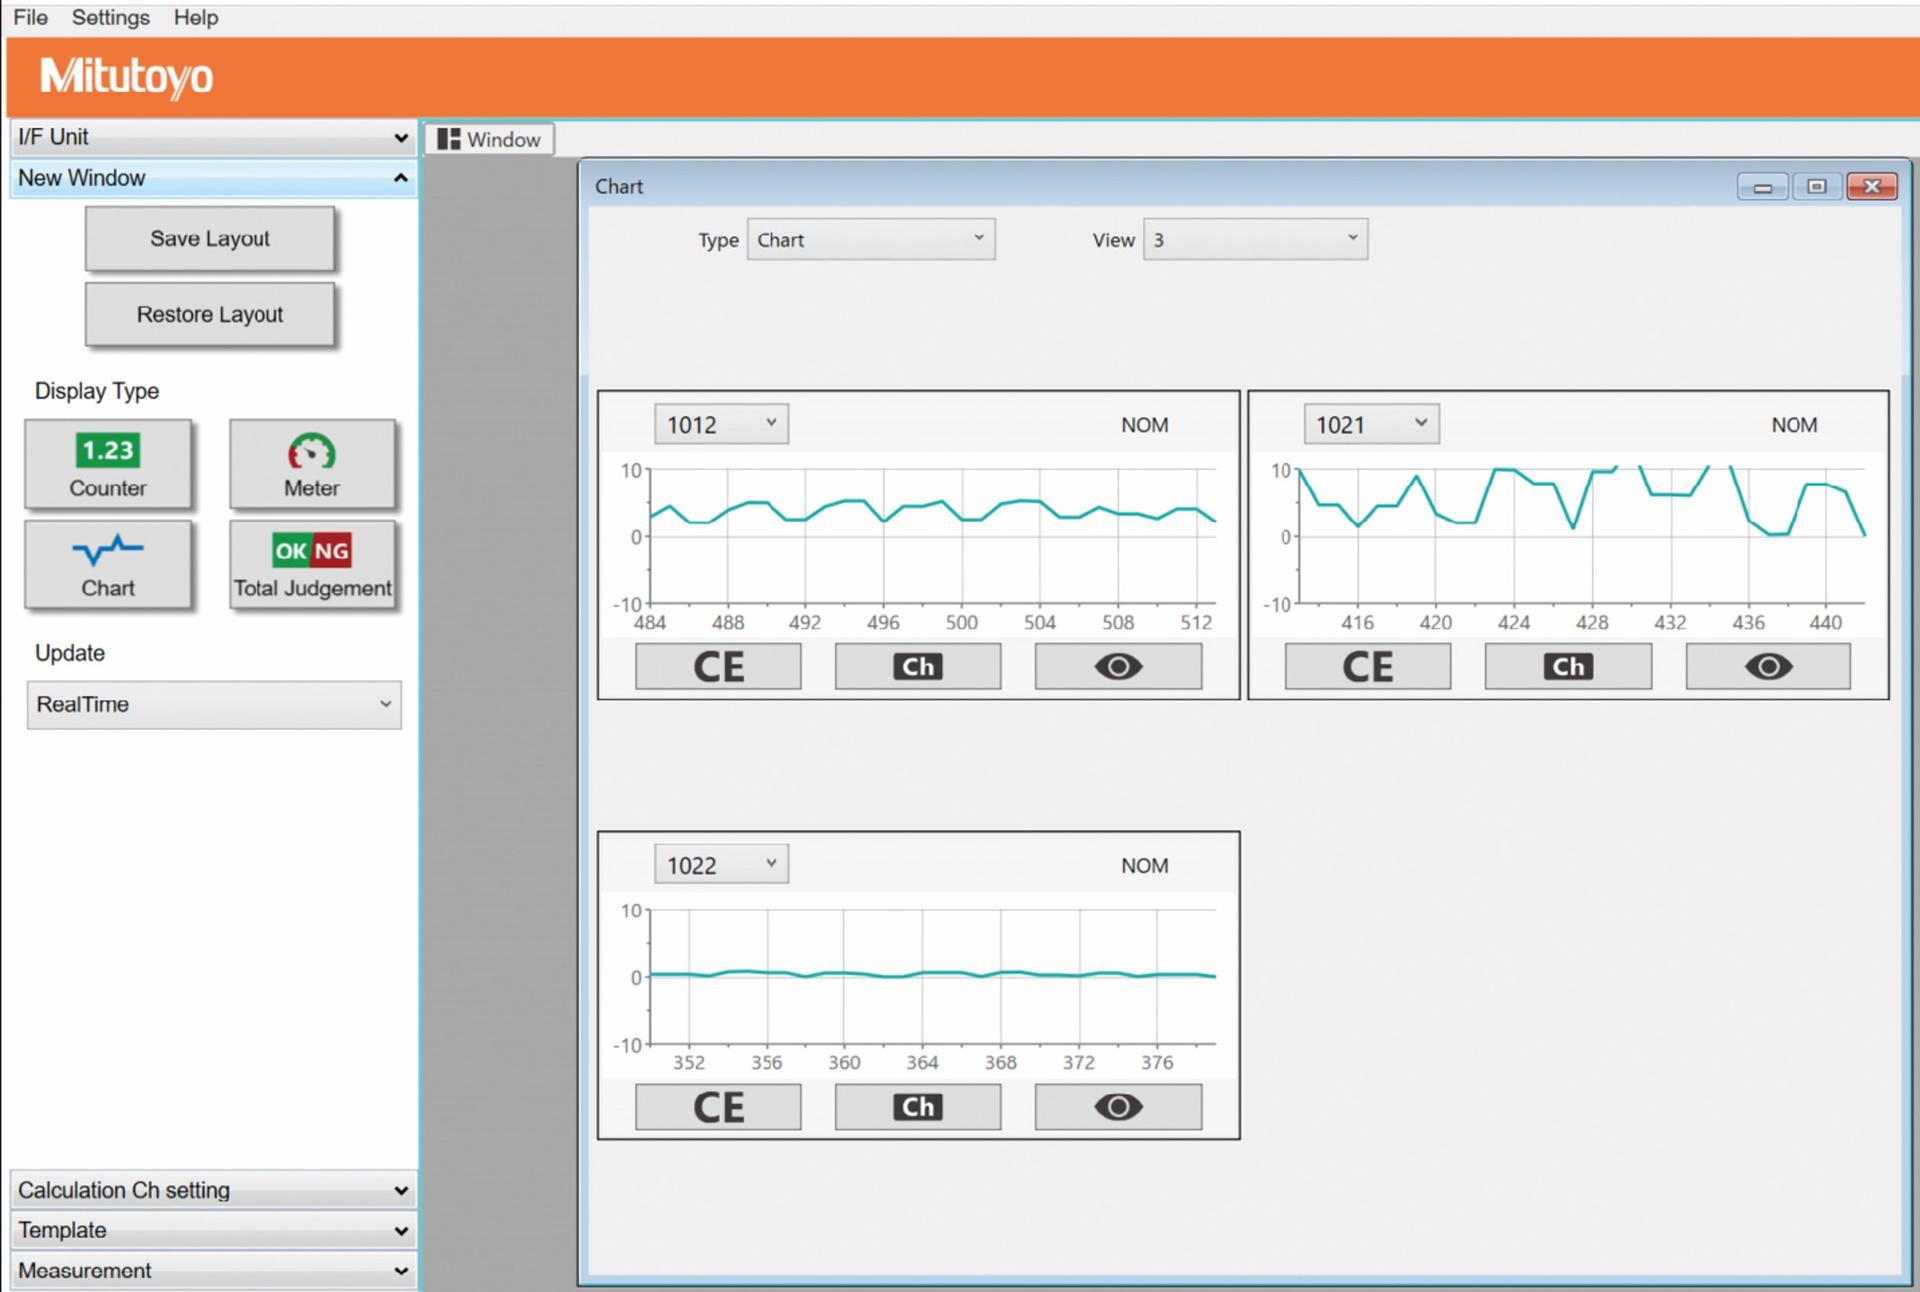
Task: Click the Restore Layout button
Action: [x=210, y=314]
